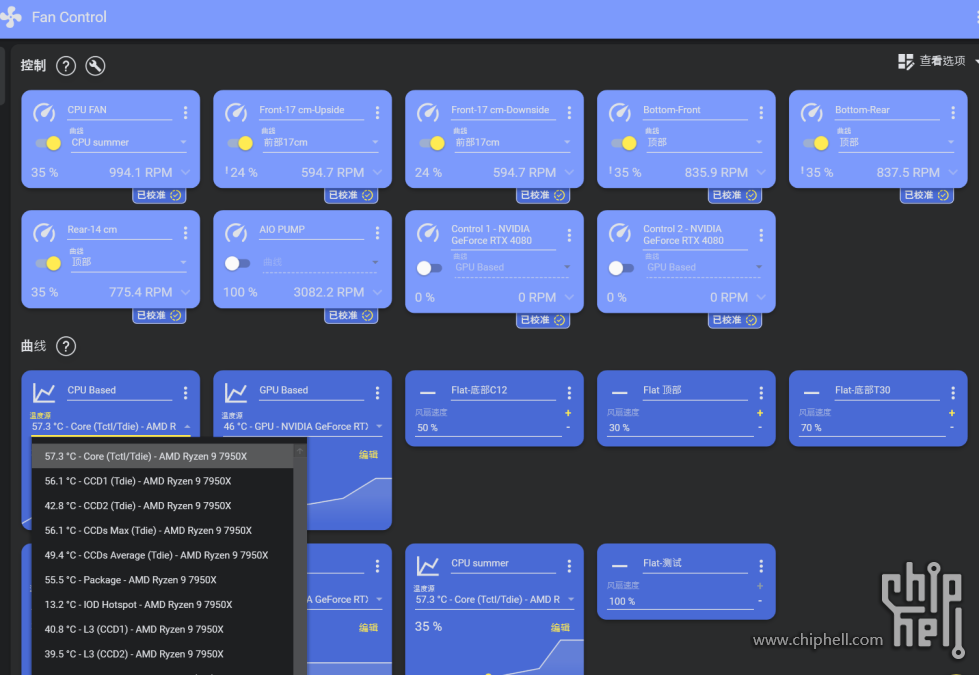Viewport: 979px width, 675px height.
Task: Toggle the Front-17 cm-Upside control switch
Action: click(x=240, y=143)
